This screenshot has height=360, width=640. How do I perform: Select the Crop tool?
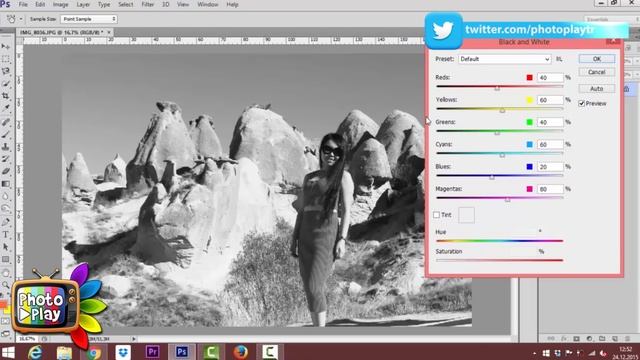tap(6, 96)
